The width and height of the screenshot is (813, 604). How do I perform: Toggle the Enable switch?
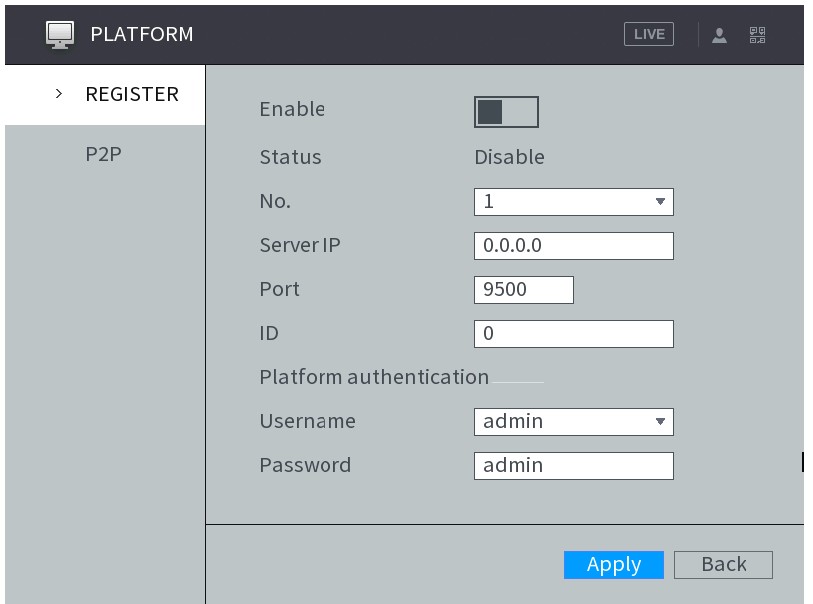[x=506, y=112]
